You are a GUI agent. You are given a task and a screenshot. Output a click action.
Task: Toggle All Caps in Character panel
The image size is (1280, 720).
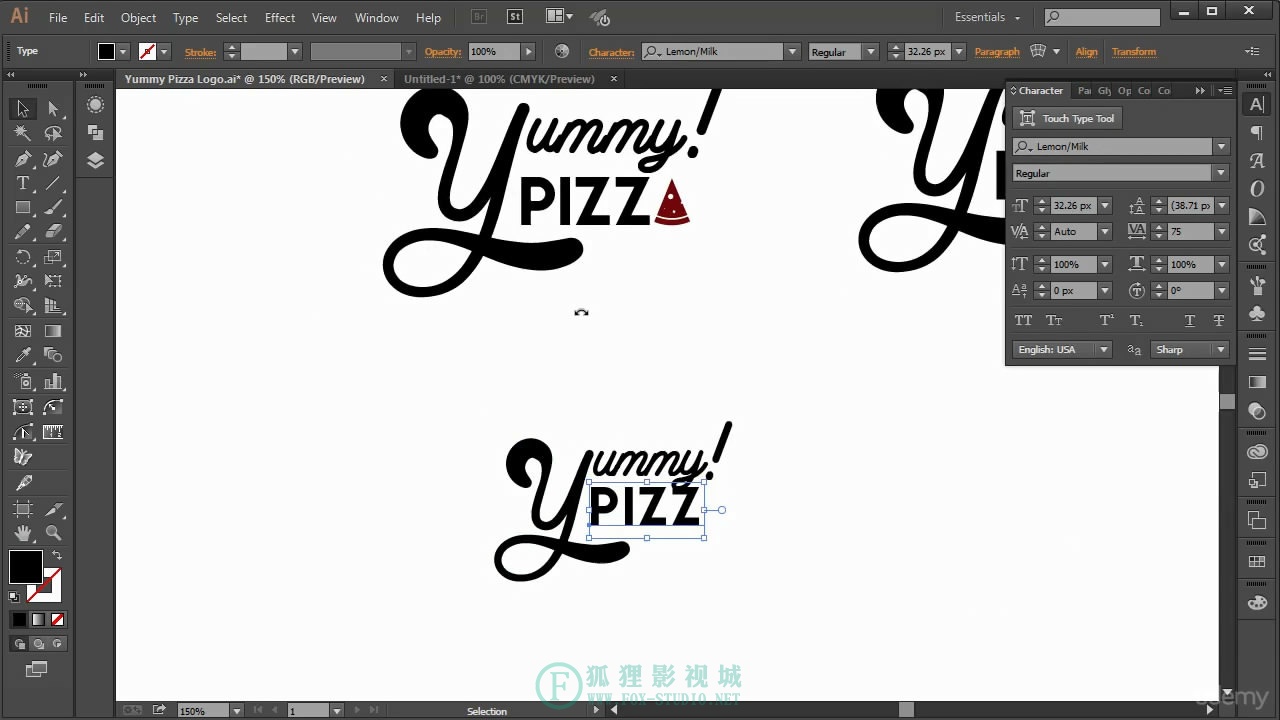coord(1023,321)
